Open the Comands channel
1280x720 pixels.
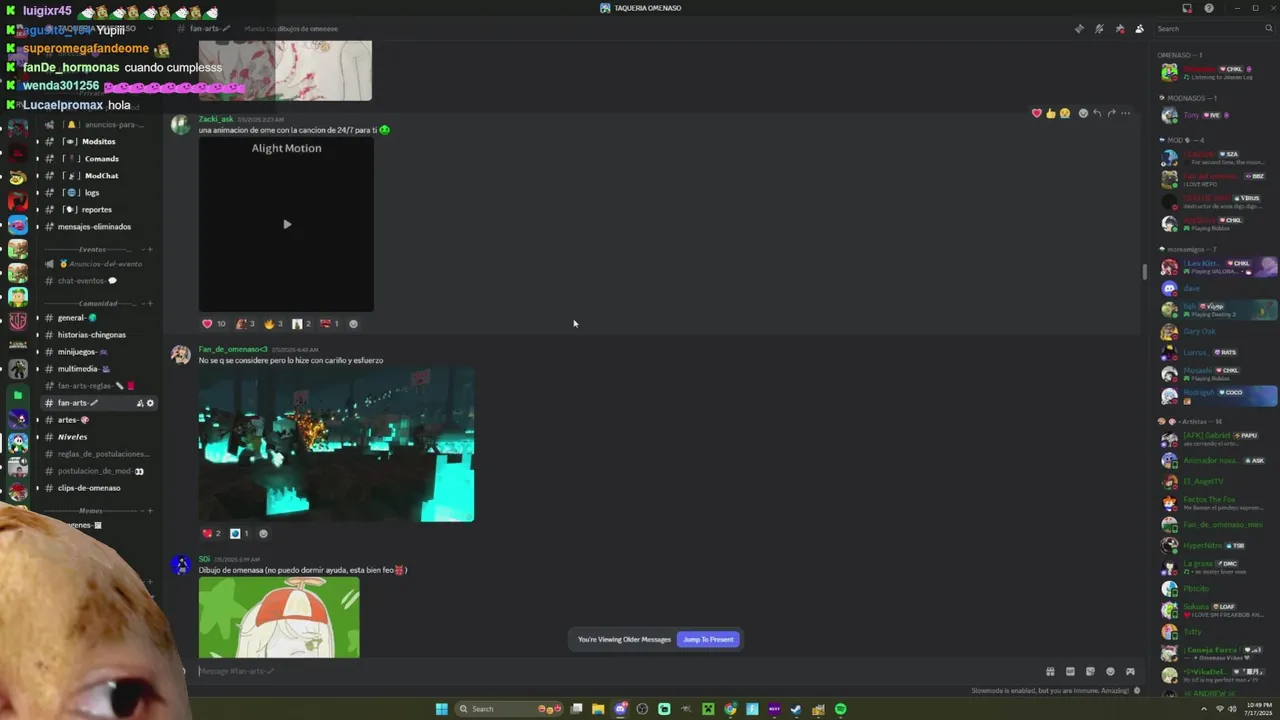97,159
